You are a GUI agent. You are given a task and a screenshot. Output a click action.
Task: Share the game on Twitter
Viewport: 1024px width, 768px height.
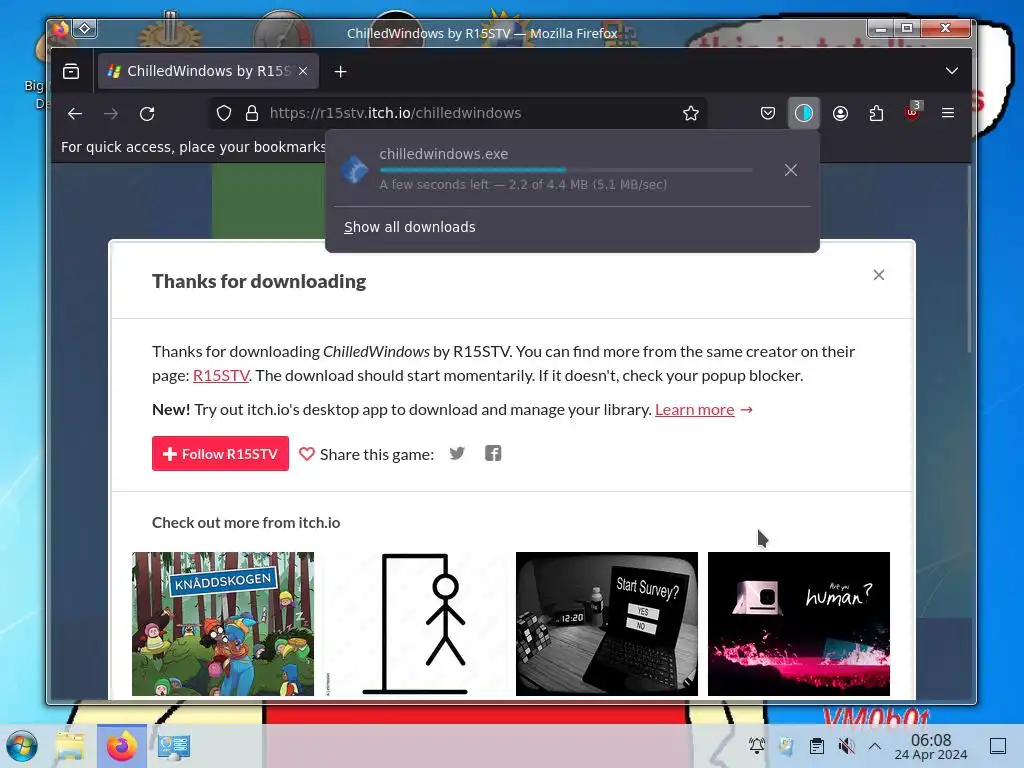click(x=457, y=453)
